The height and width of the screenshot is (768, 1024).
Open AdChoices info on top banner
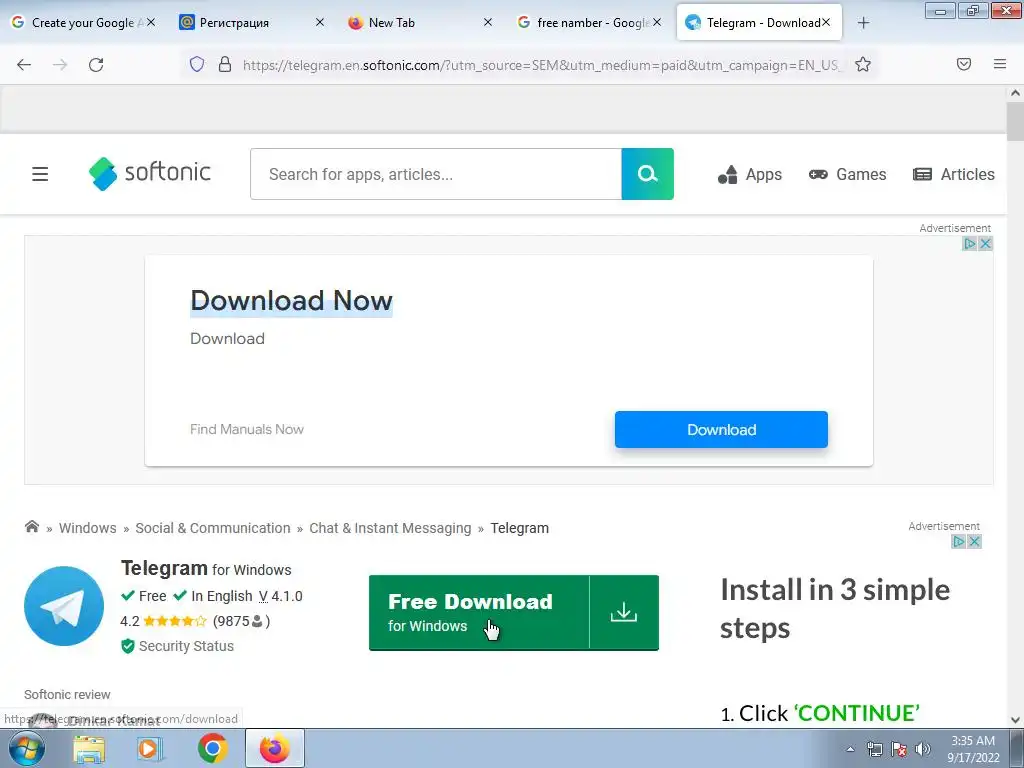970,244
